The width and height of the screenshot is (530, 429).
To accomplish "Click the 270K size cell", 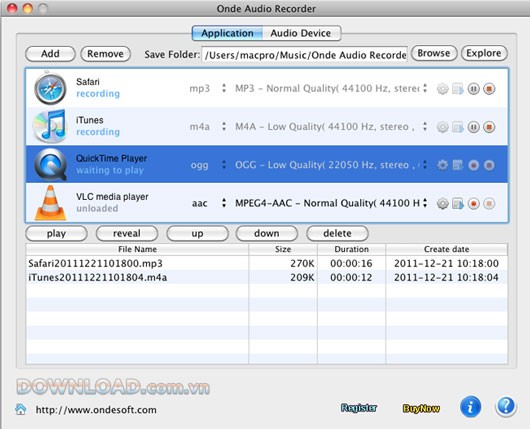I will coord(302,263).
